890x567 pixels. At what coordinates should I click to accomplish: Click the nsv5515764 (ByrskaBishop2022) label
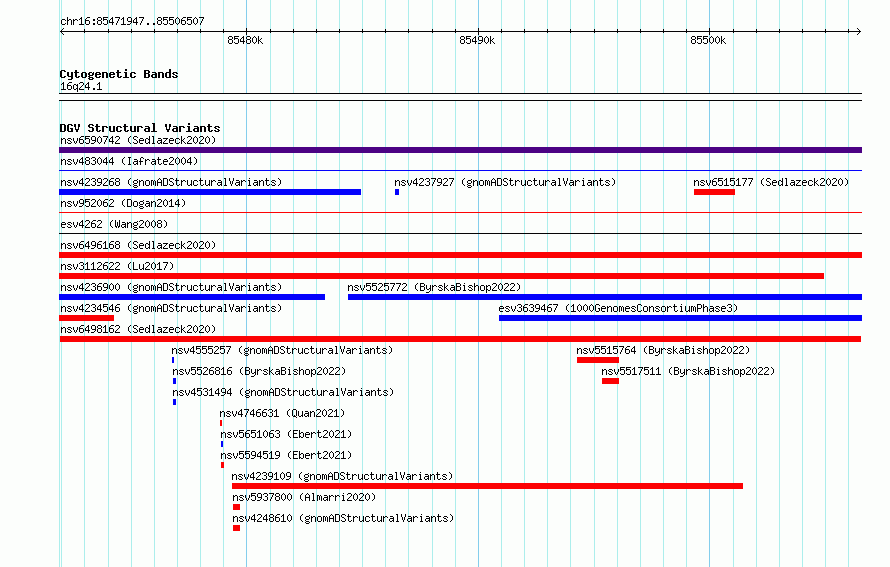(663, 350)
